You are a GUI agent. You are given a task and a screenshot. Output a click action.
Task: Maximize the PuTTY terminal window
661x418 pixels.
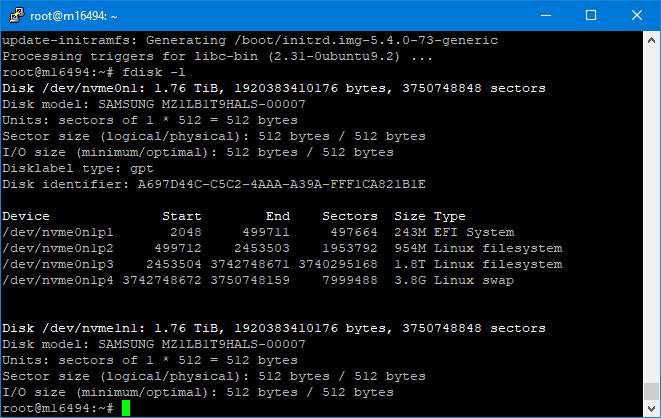591,16
